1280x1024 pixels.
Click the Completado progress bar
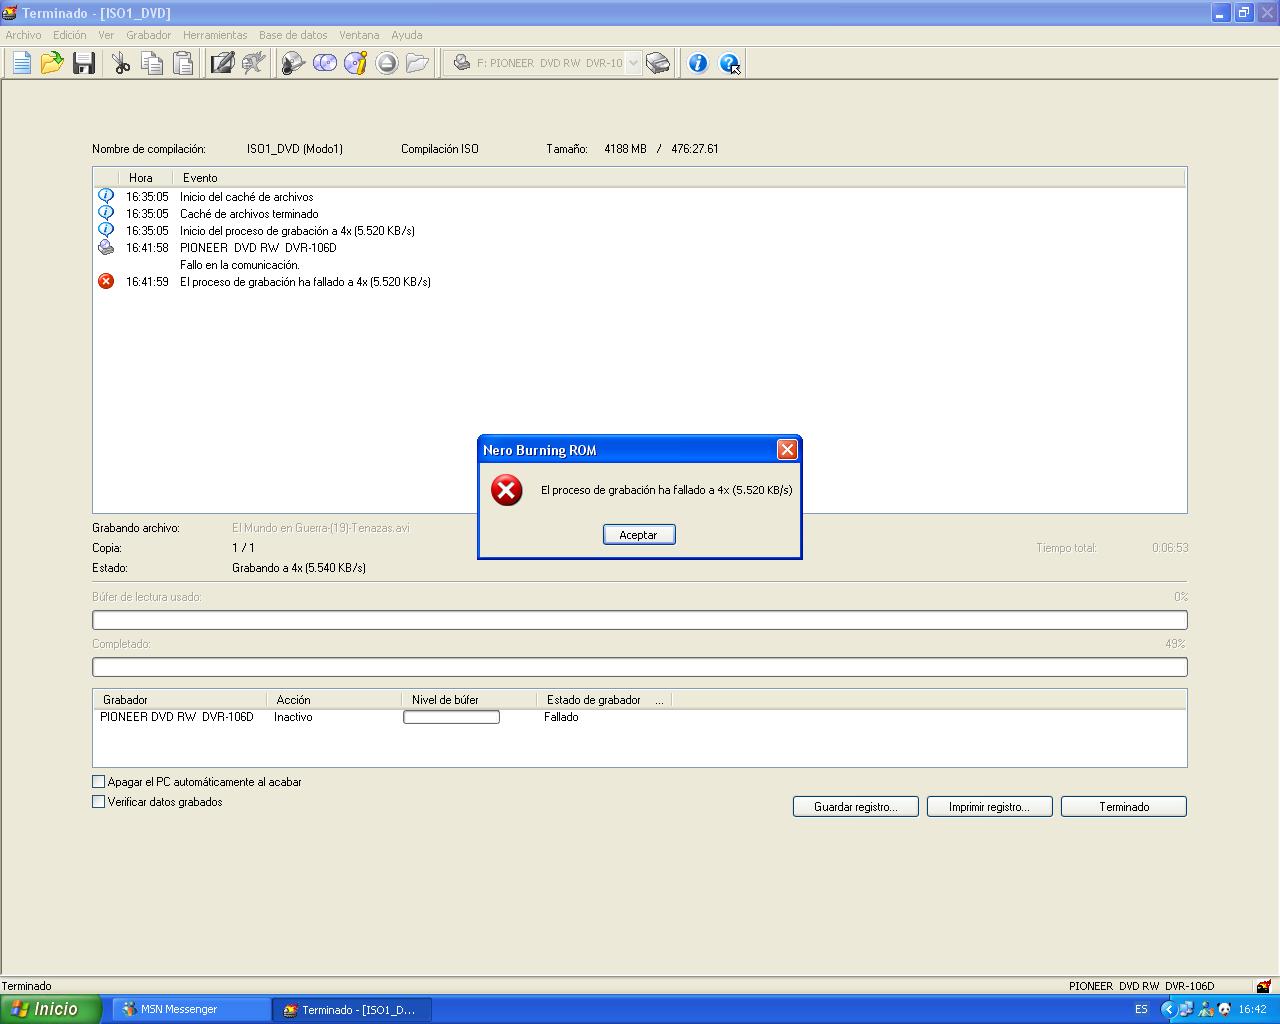tap(640, 667)
